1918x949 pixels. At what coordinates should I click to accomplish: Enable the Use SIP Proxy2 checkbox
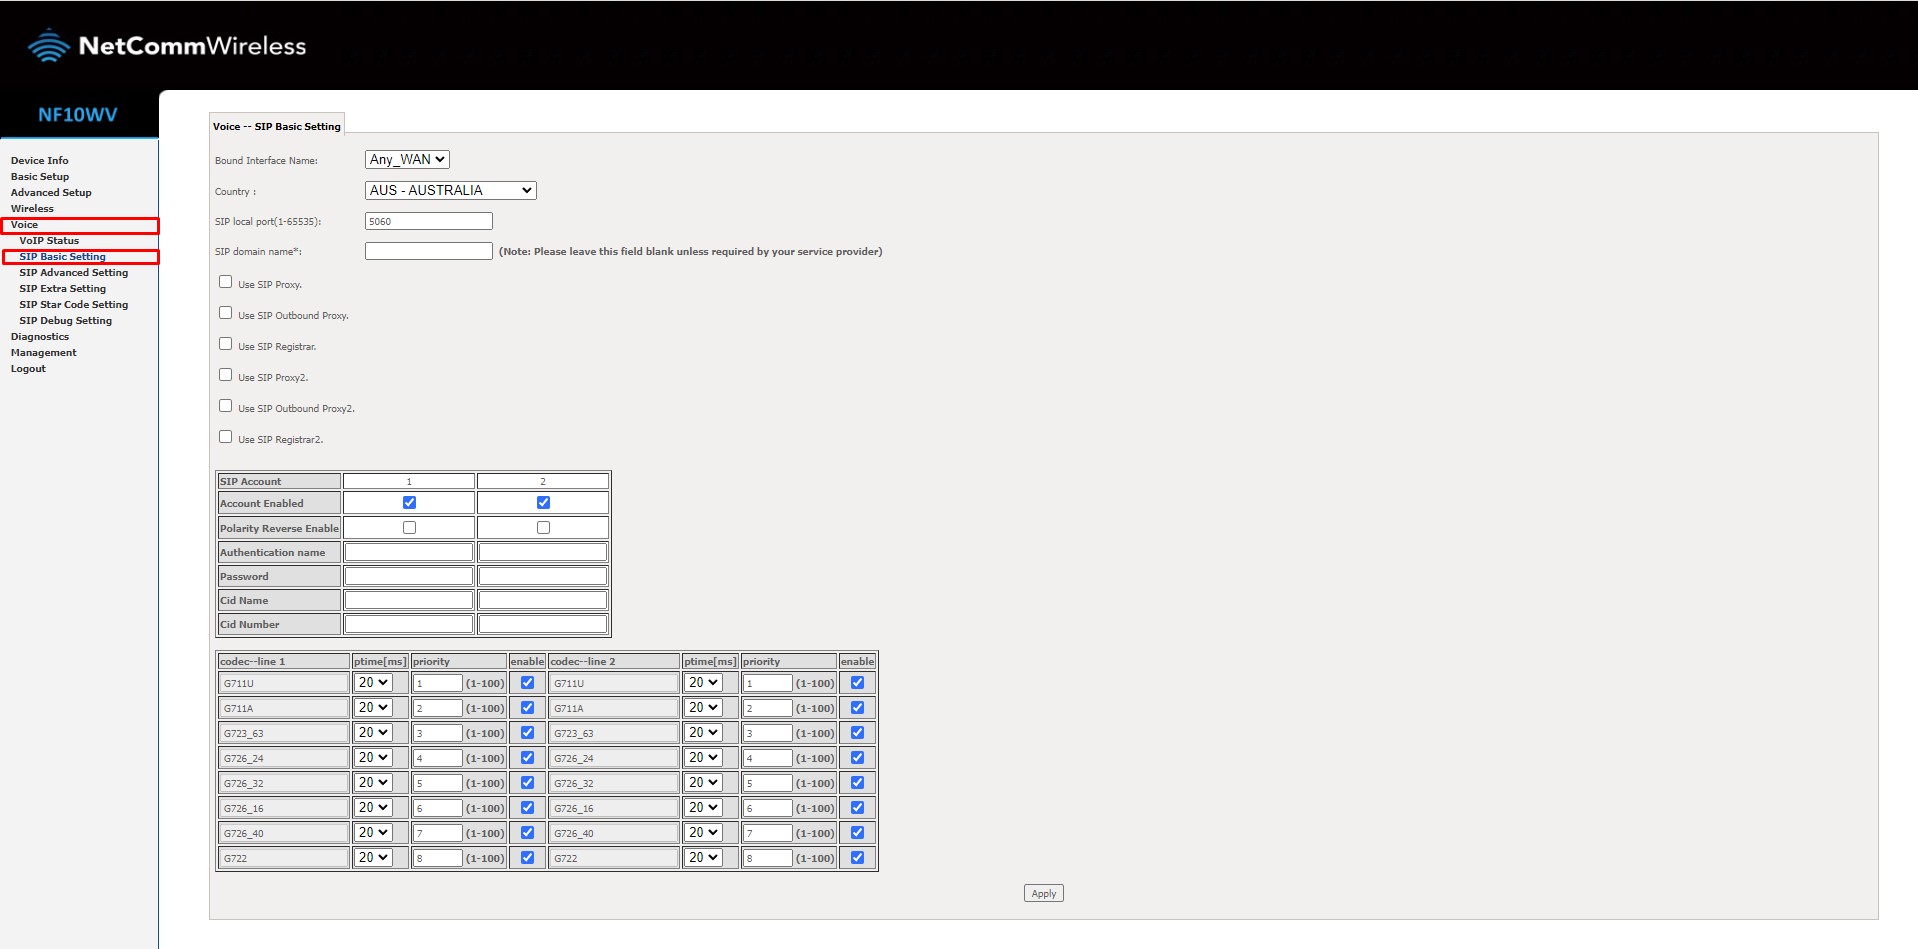point(225,375)
